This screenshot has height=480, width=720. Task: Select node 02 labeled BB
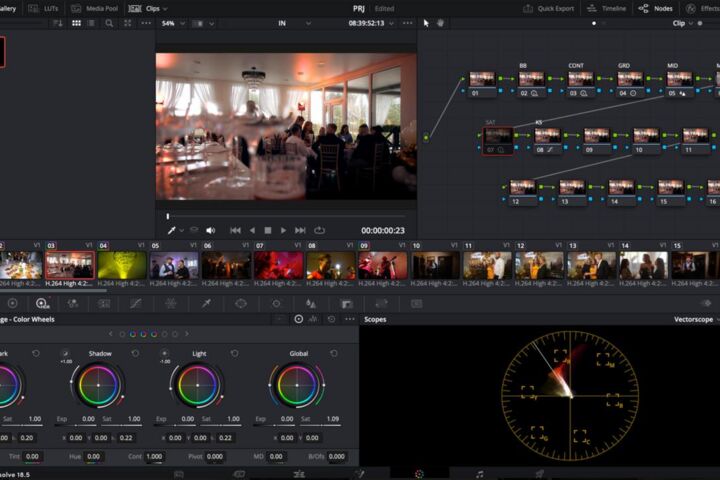pyautogui.click(x=531, y=83)
